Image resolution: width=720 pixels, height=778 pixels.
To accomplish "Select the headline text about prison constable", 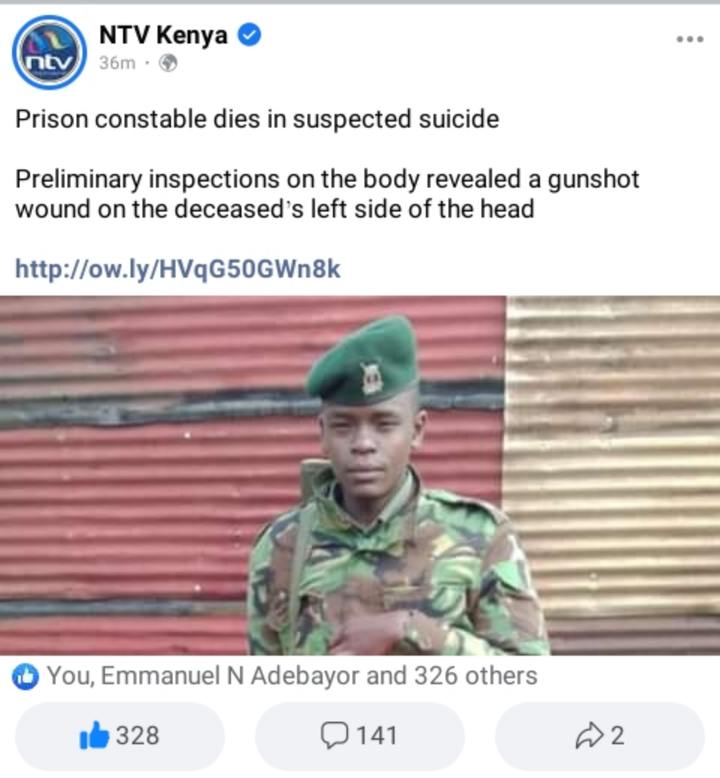I will (257, 119).
